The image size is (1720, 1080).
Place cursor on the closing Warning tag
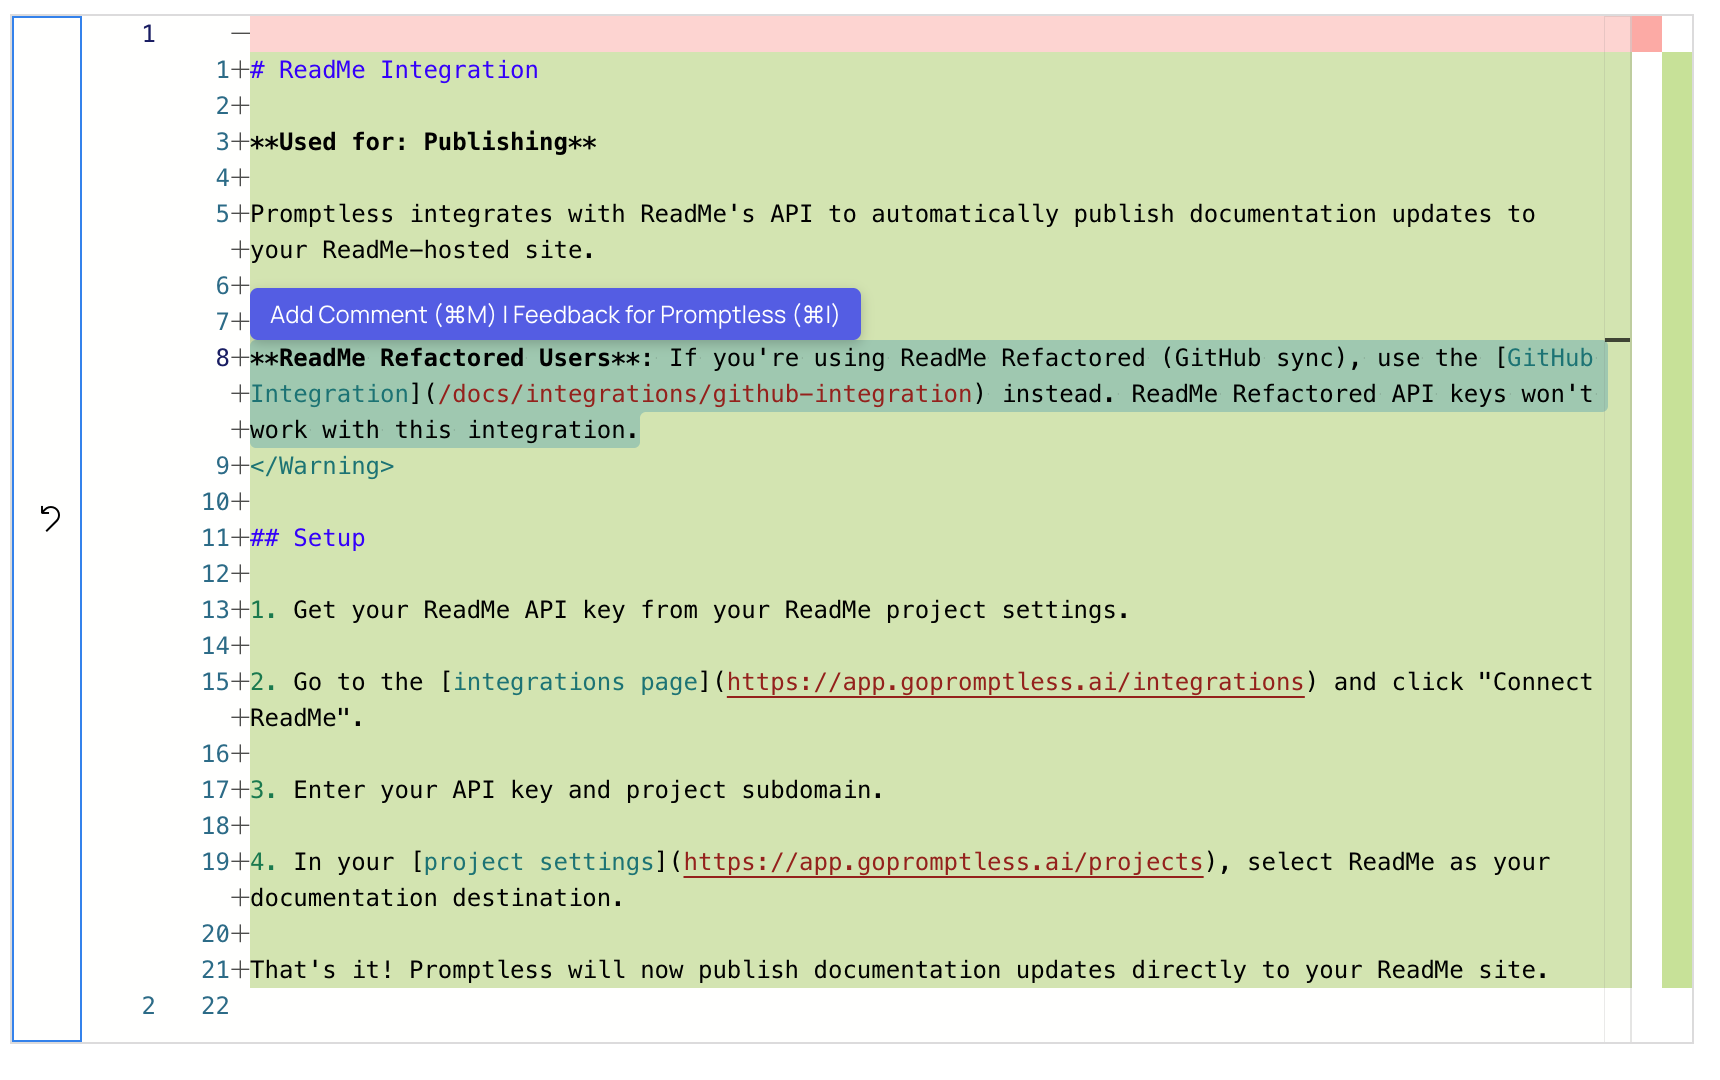pyautogui.click(x=322, y=466)
